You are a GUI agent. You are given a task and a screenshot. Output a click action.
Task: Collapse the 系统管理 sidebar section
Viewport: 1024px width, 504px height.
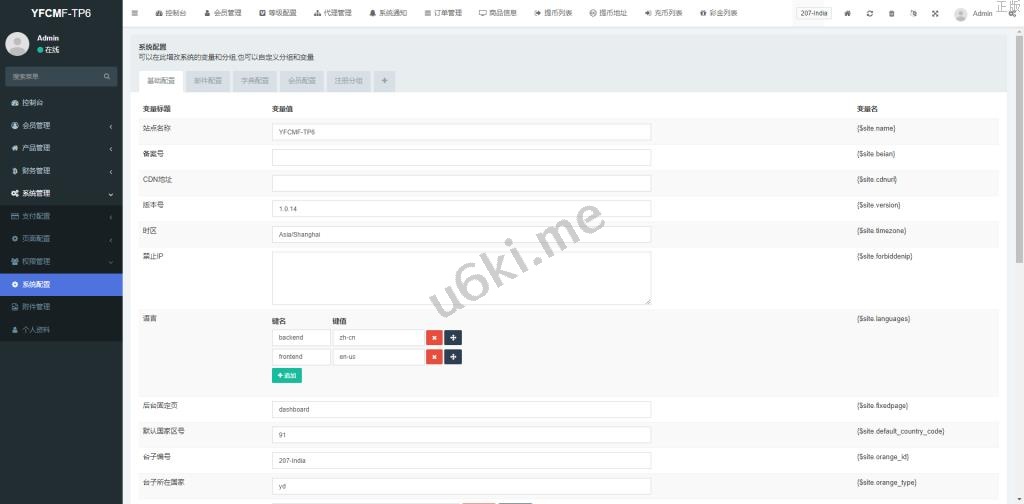click(61, 193)
